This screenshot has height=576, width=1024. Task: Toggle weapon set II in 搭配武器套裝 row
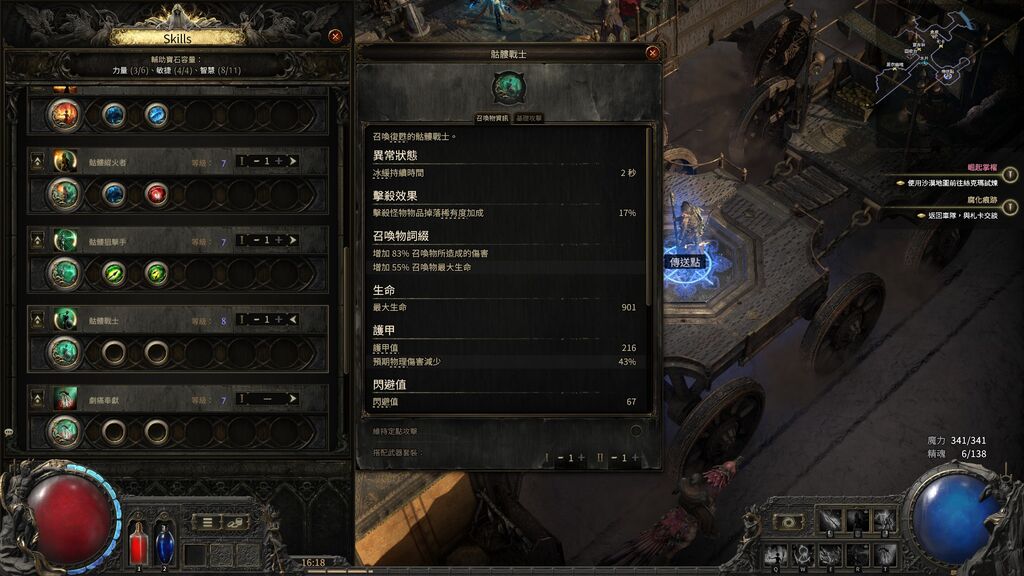[x=600, y=458]
